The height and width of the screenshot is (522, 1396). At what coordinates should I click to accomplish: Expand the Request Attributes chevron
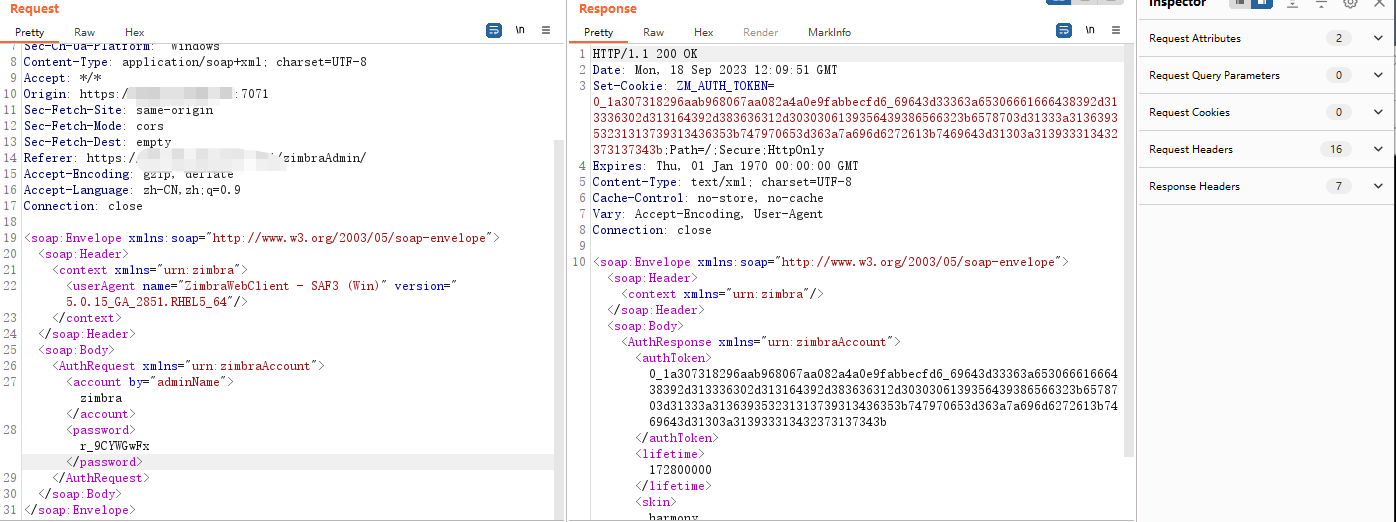tap(1378, 38)
